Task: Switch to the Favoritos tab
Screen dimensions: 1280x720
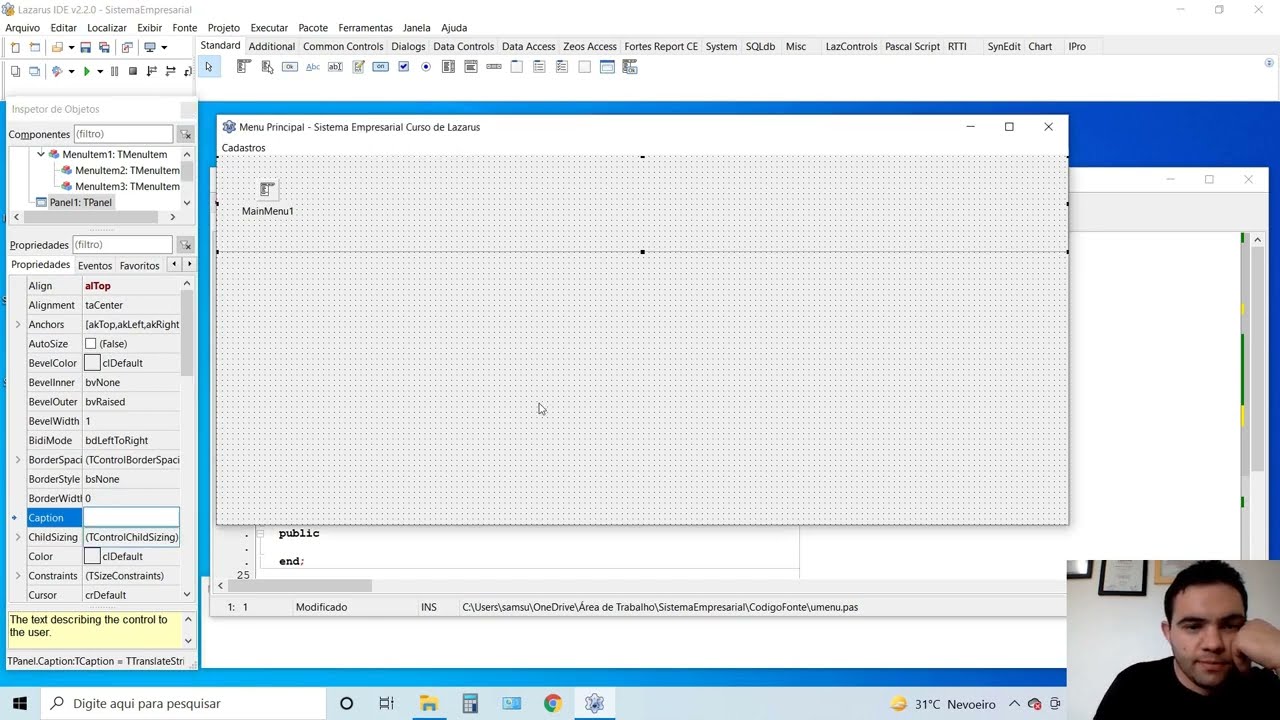Action: coord(139,266)
